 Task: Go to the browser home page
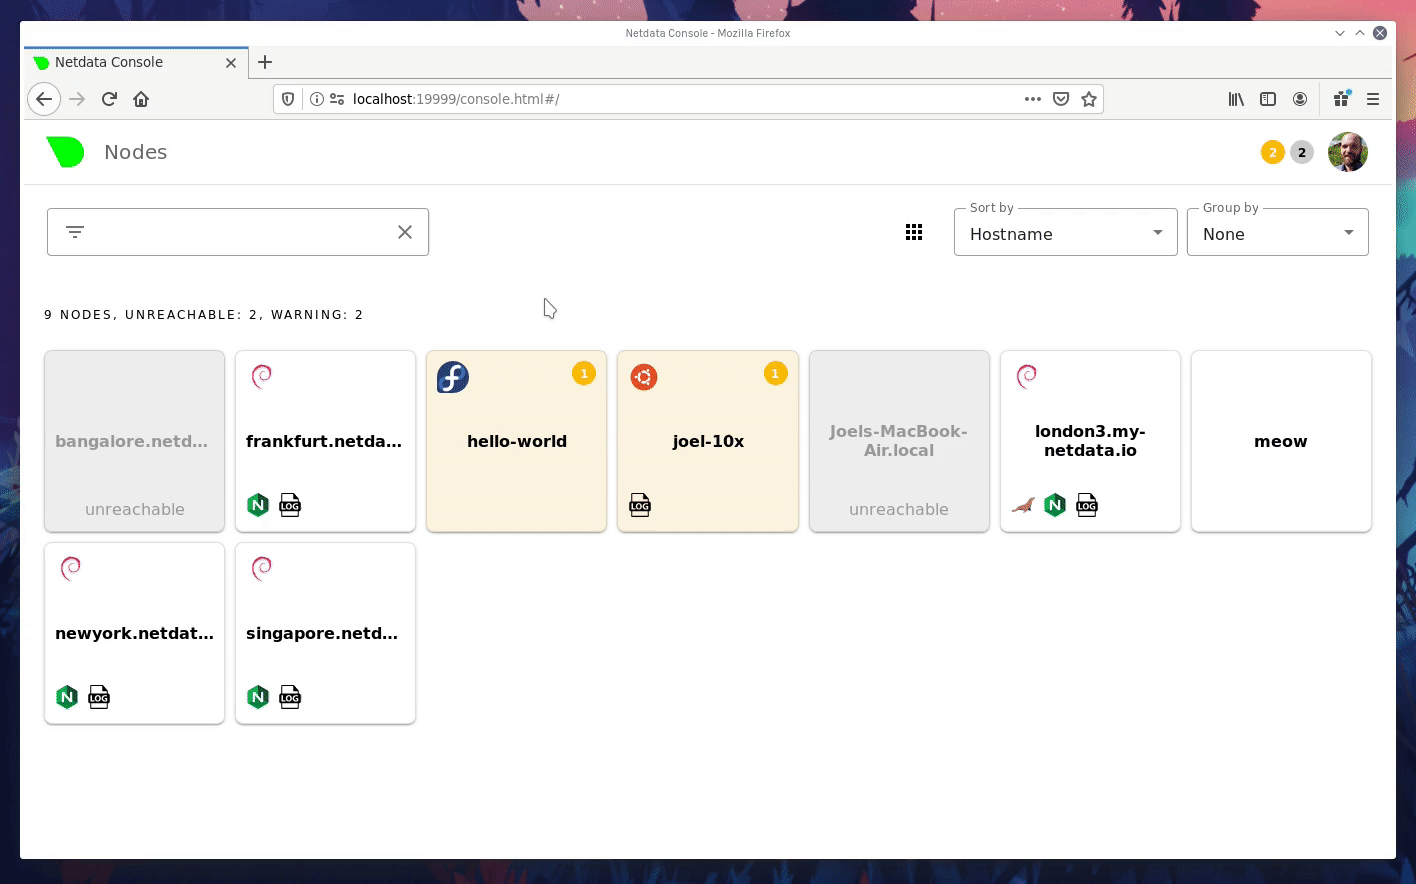(141, 99)
